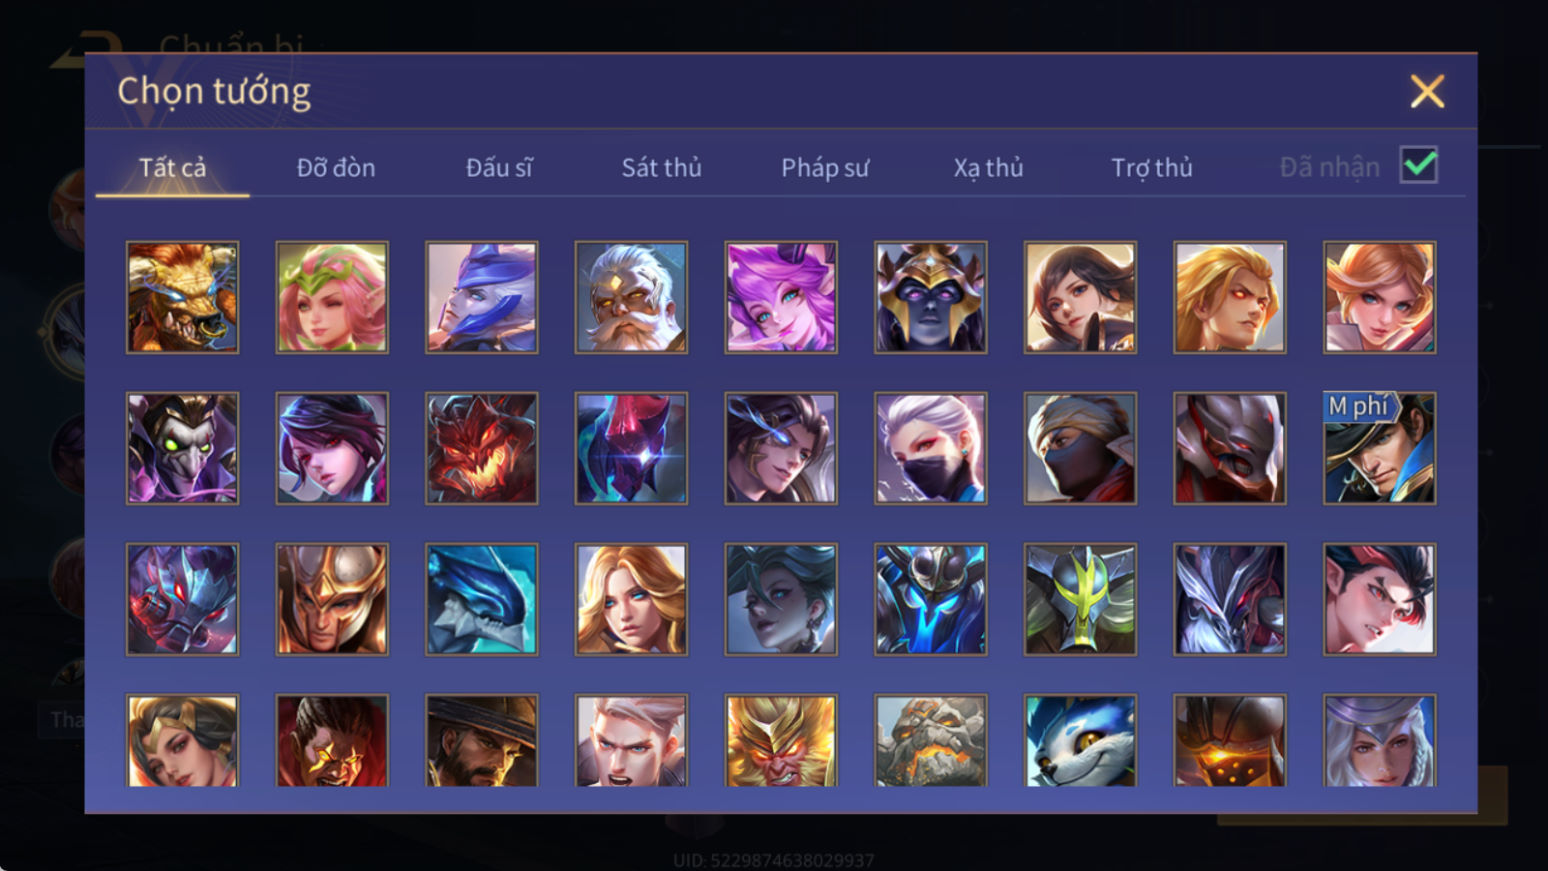The image size is (1548, 871).
Task: Select the purple-haired horned girl hero
Action: pos(781,297)
